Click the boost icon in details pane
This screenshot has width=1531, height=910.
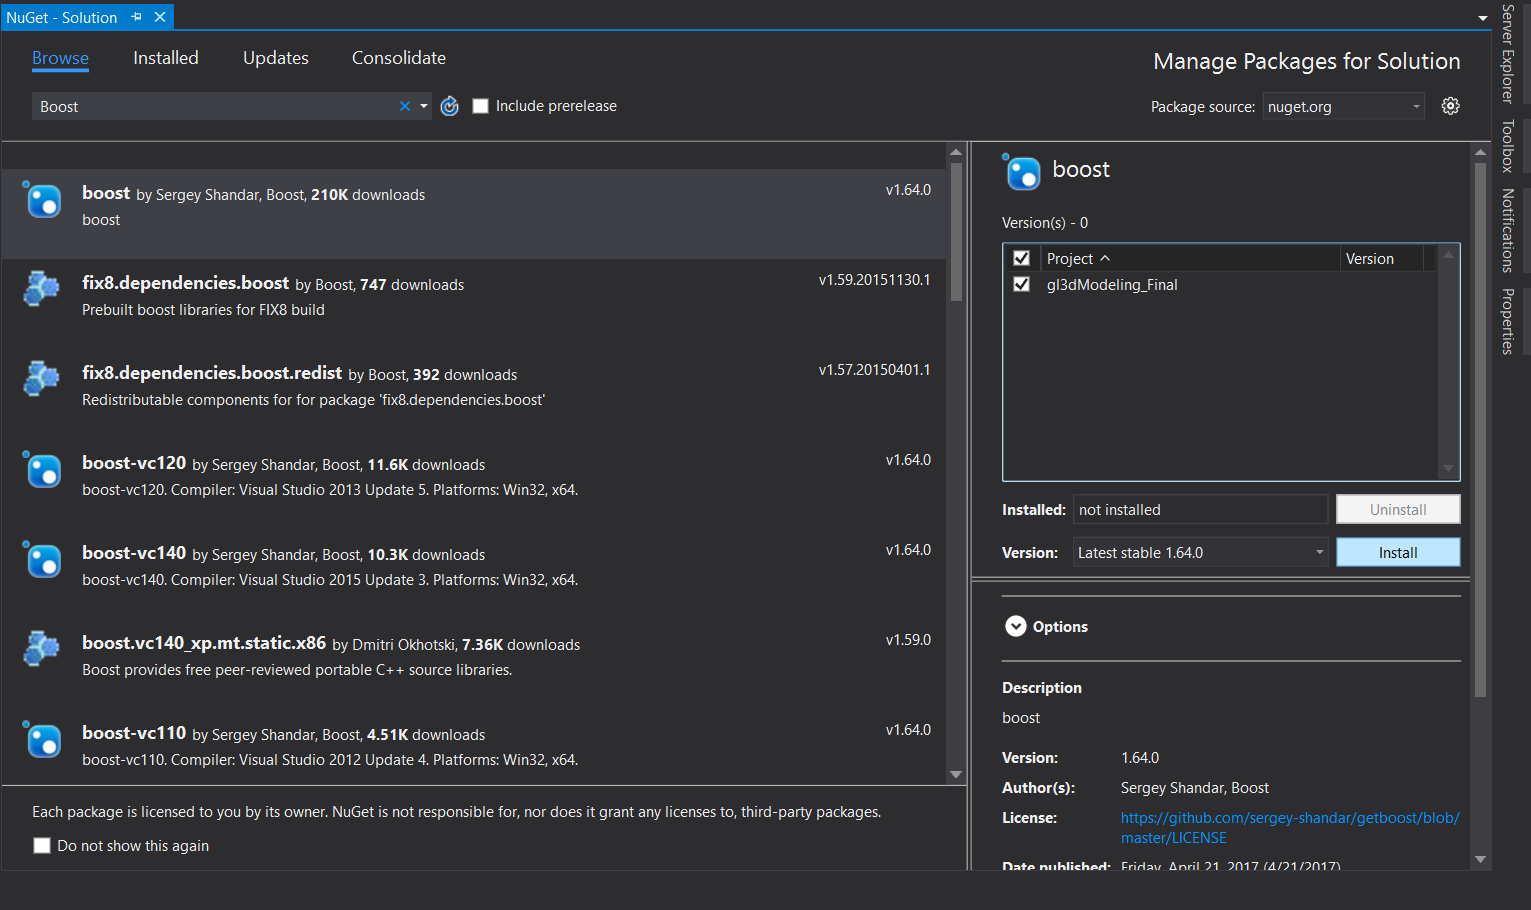click(1022, 172)
